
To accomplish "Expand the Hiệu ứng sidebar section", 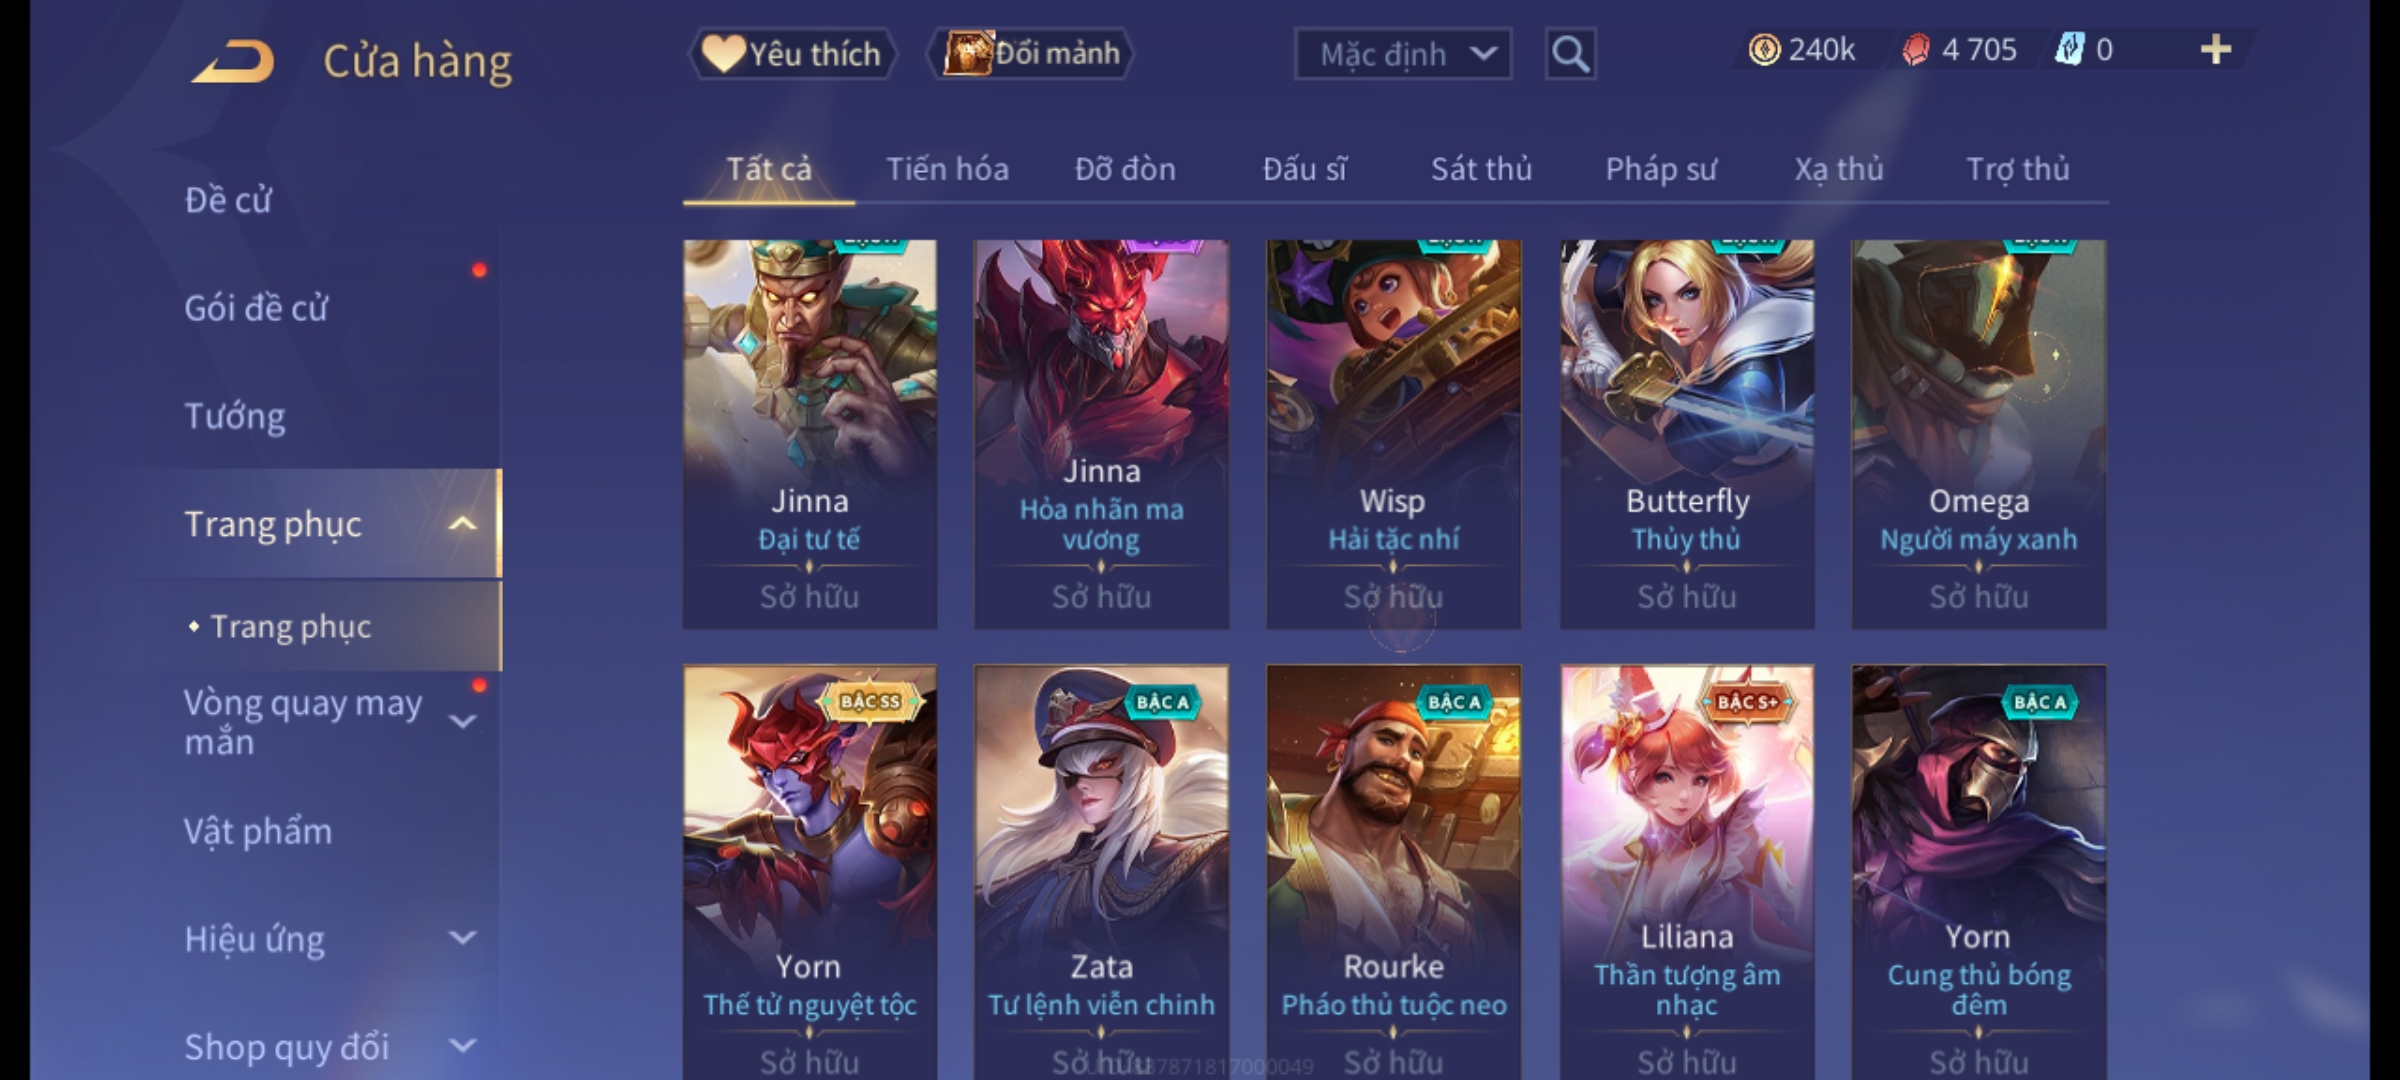I will (x=462, y=938).
